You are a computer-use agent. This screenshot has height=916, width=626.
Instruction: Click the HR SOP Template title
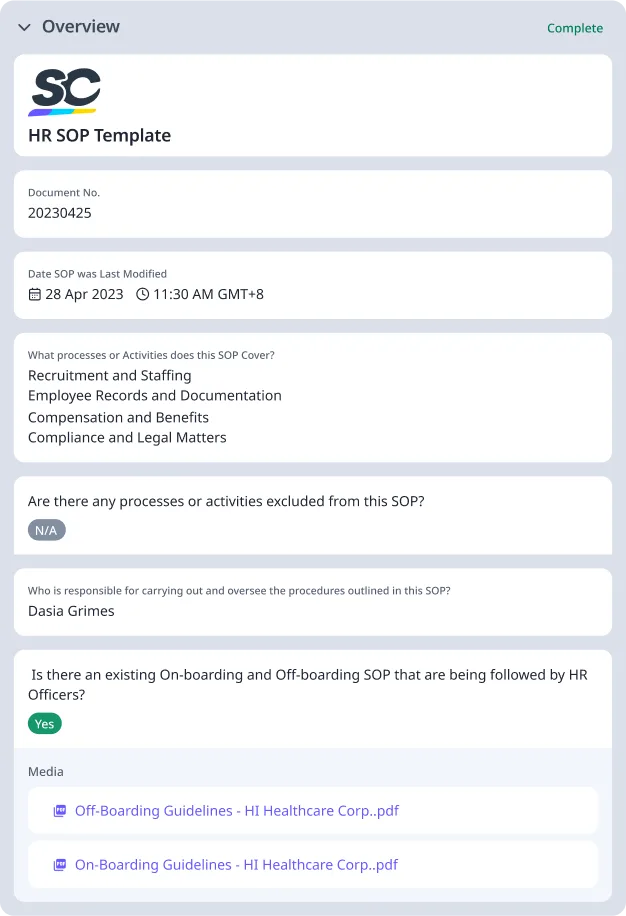[98, 135]
